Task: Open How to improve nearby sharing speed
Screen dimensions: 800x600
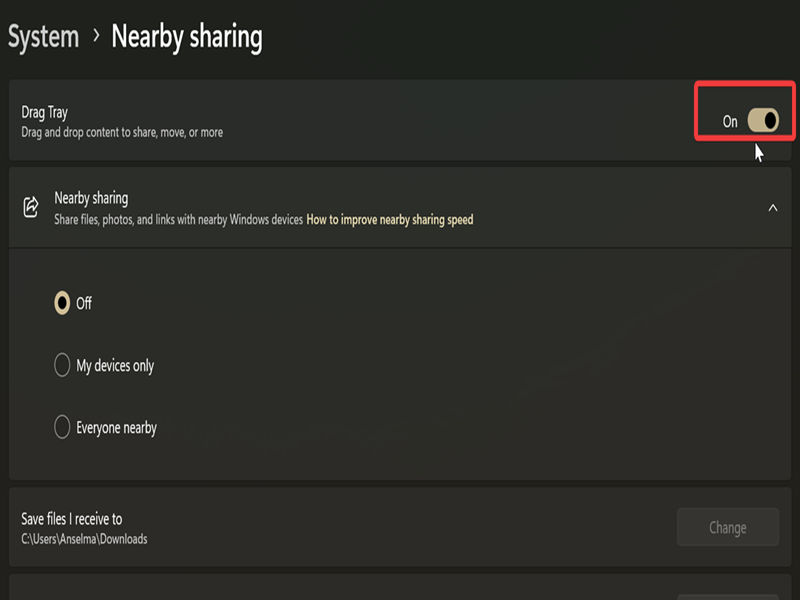Action: (x=389, y=219)
